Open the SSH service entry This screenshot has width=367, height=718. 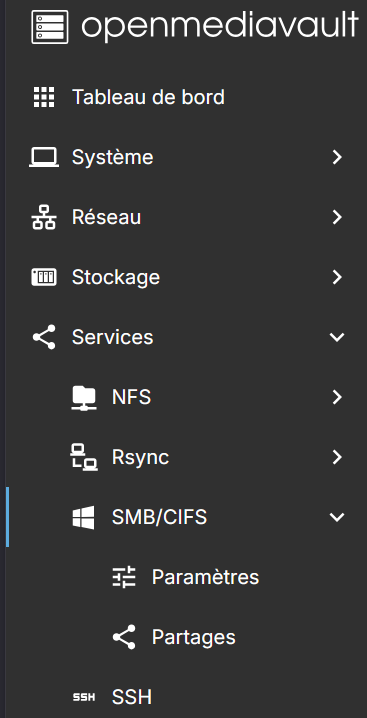(132, 697)
